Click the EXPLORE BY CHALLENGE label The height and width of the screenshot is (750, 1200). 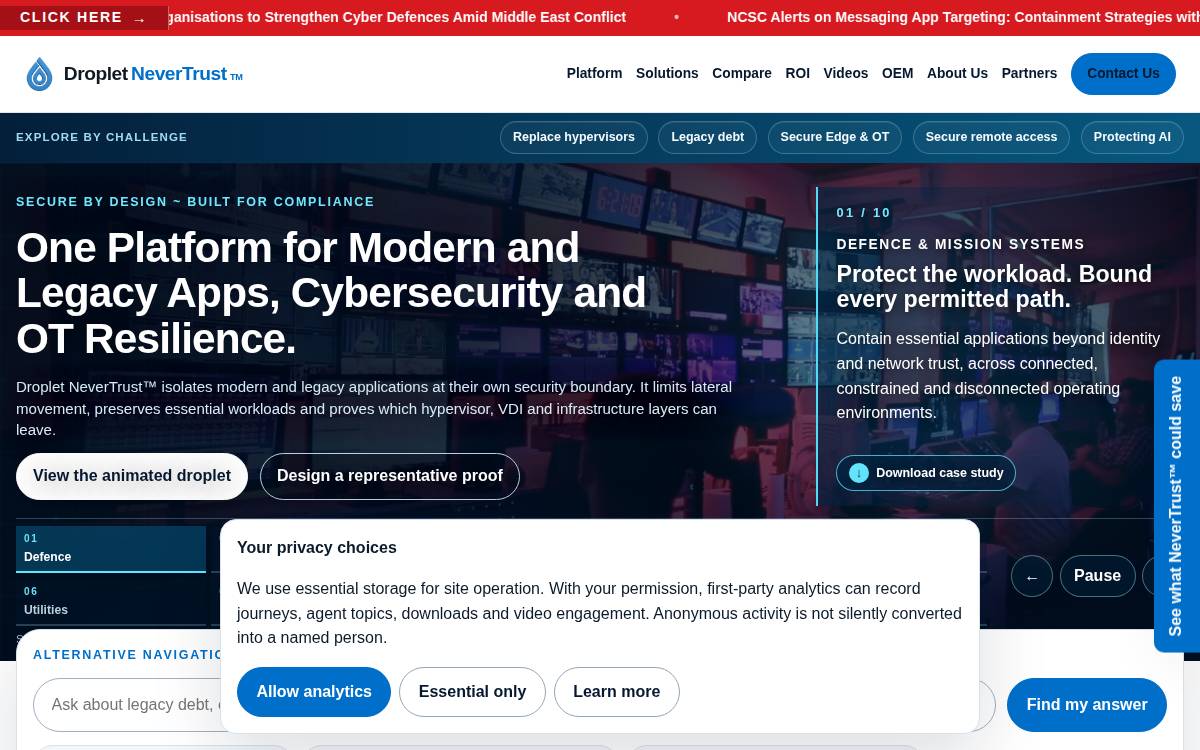102,137
